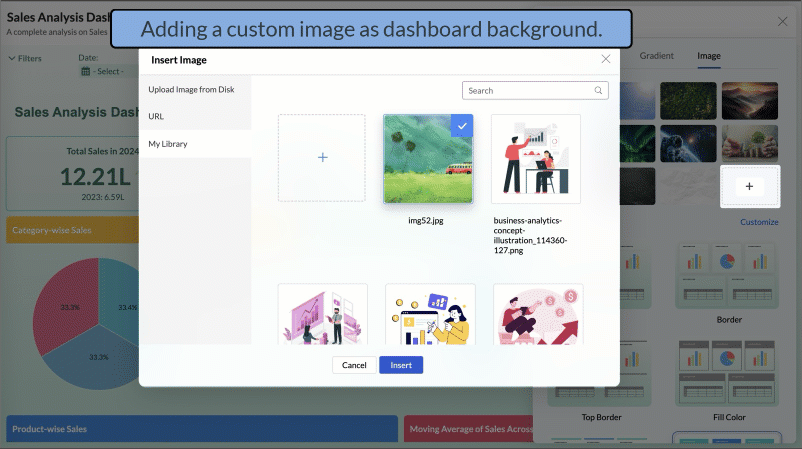Click the image search input field
Screen dimensions: 802x449
coord(528,91)
